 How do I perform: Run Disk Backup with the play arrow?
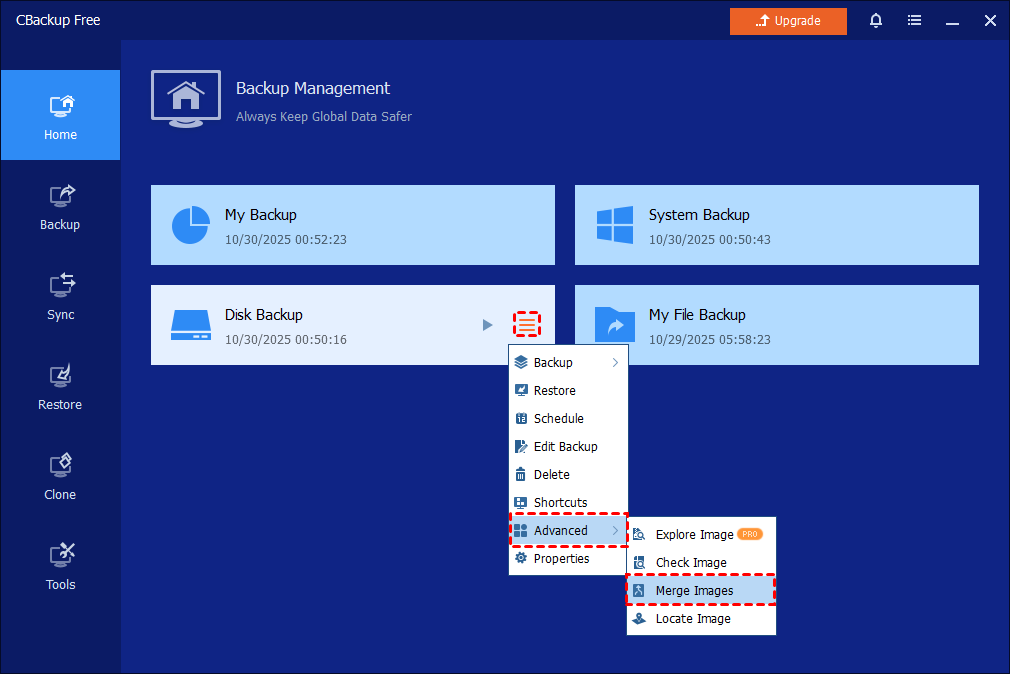(x=487, y=324)
